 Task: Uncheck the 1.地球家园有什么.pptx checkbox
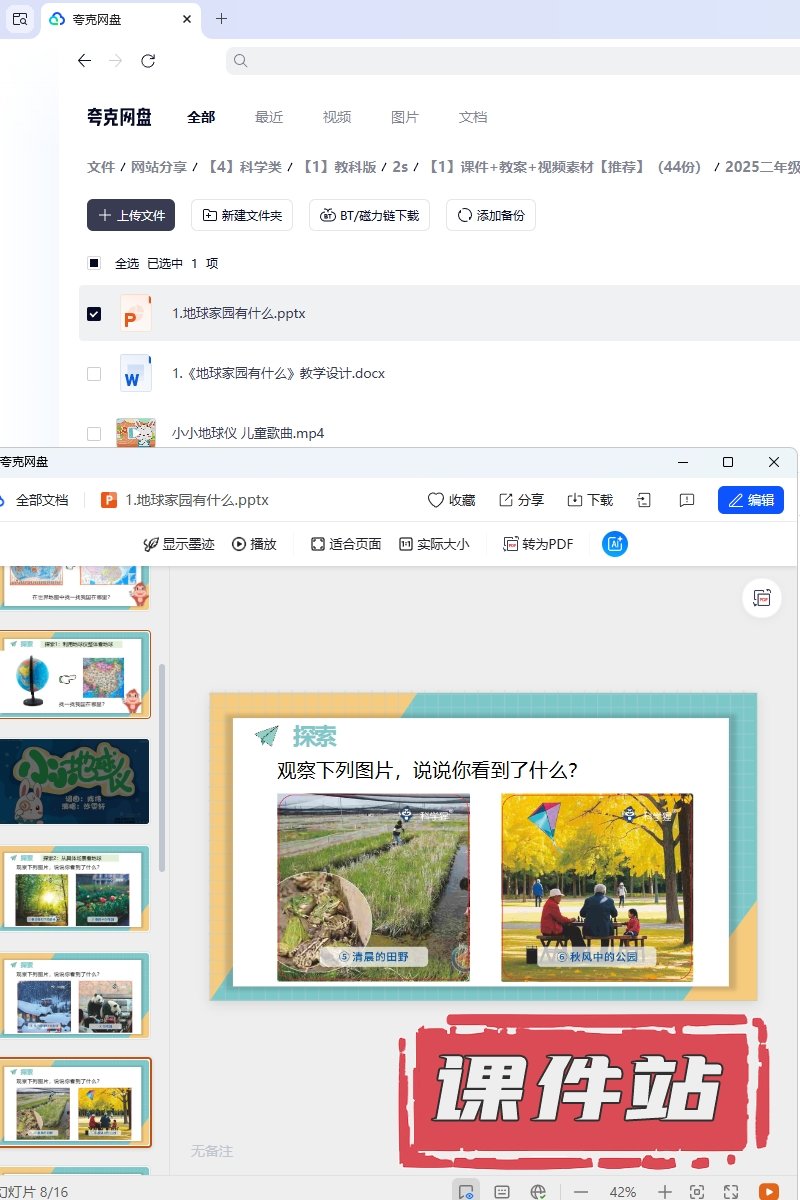coord(94,314)
